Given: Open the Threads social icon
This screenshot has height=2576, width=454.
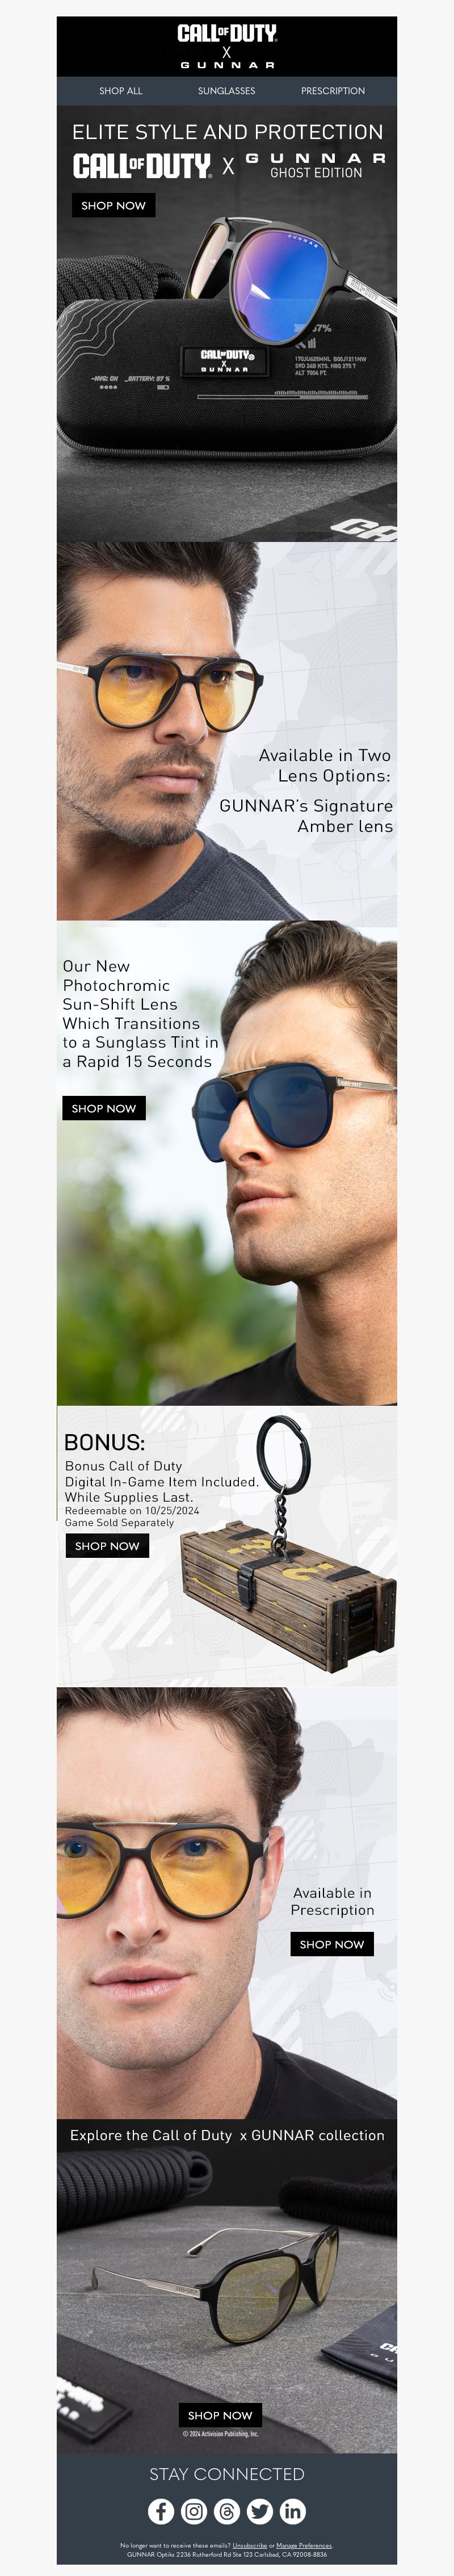Looking at the screenshot, I should pos(227,2511).
